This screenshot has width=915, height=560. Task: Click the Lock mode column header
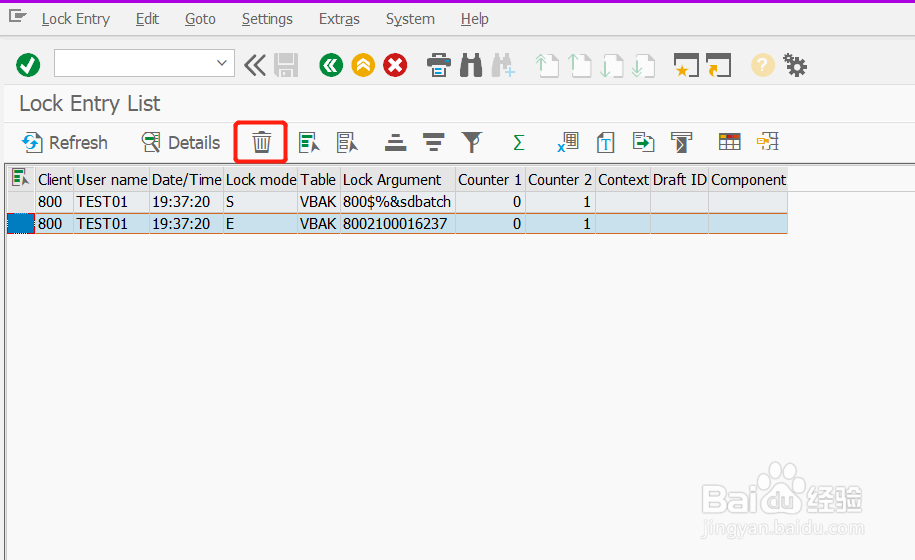261,180
